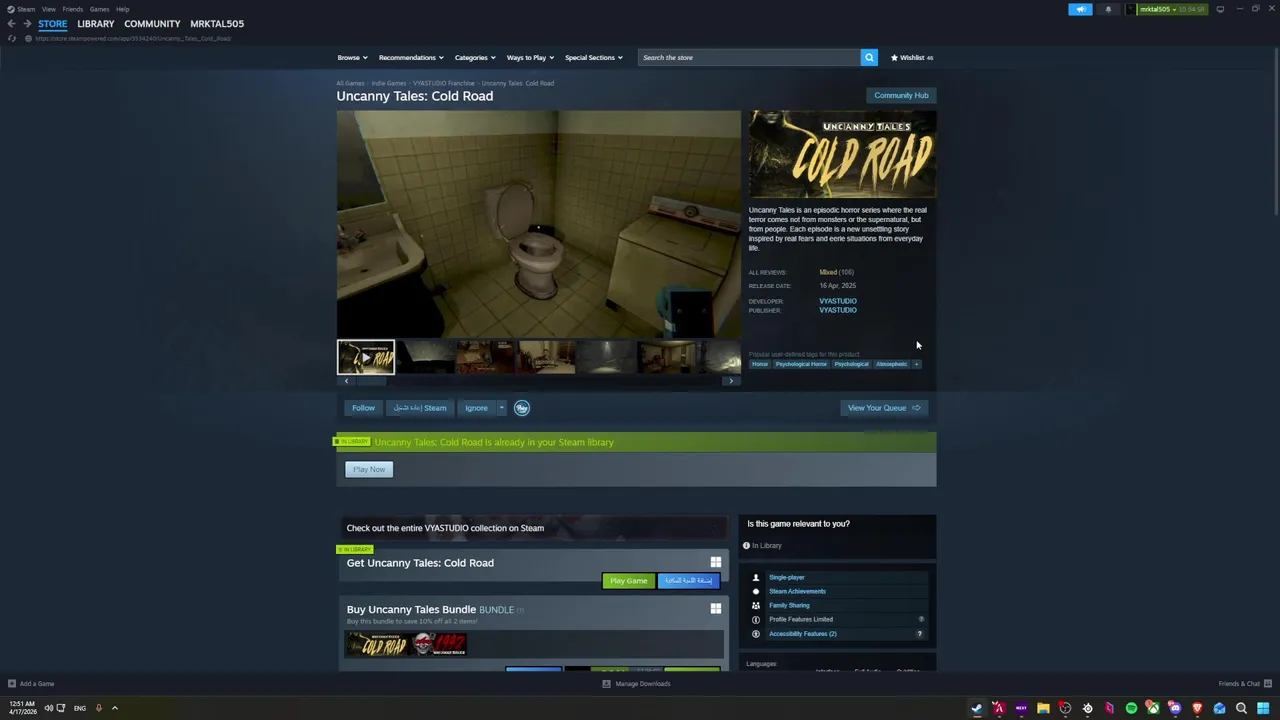Click the round badge icon beside Ignore
This screenshot has height=720, width=1280.
tap(522, 408)
